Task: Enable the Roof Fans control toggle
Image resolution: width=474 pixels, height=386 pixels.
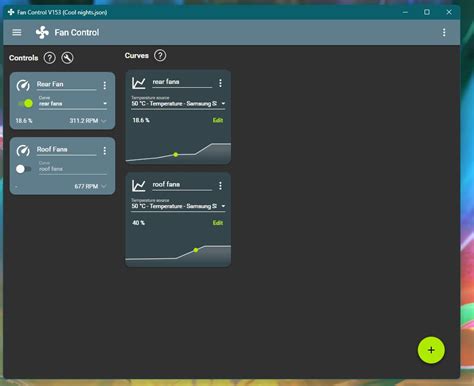Action: (23, 169)
